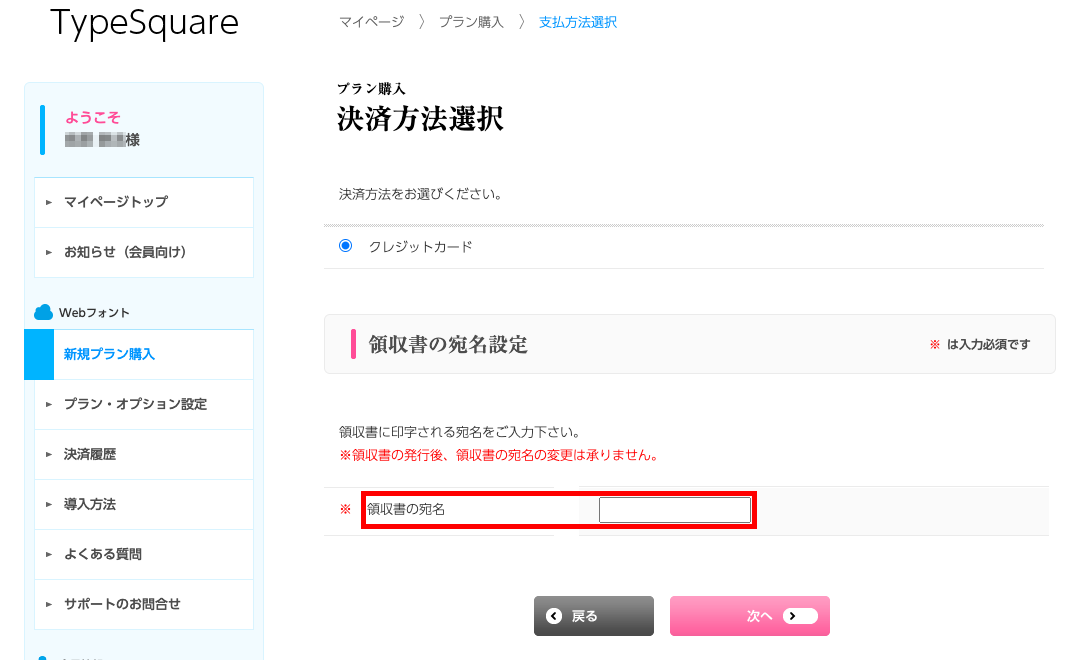Screen dimensions: 1079x660
Task: Click the back arrow icon in 戻る button
Action: 556,616
